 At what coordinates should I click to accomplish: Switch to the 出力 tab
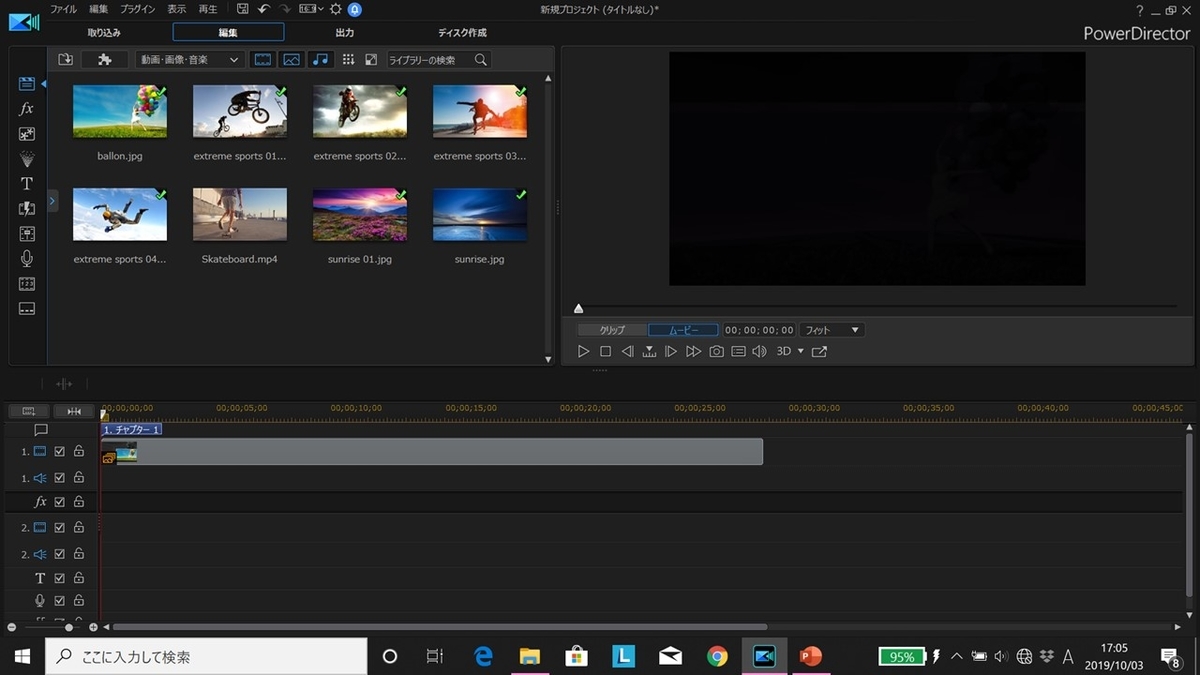pos(344,33)
